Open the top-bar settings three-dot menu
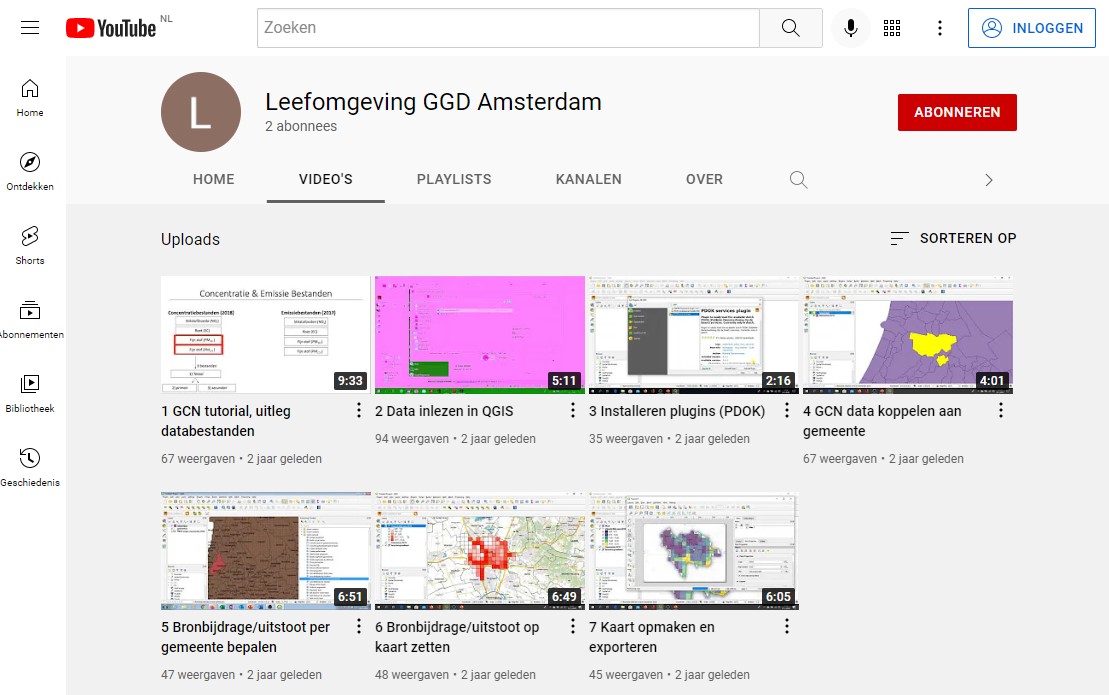The image size is (1109, 695). [x=940, y=28]
